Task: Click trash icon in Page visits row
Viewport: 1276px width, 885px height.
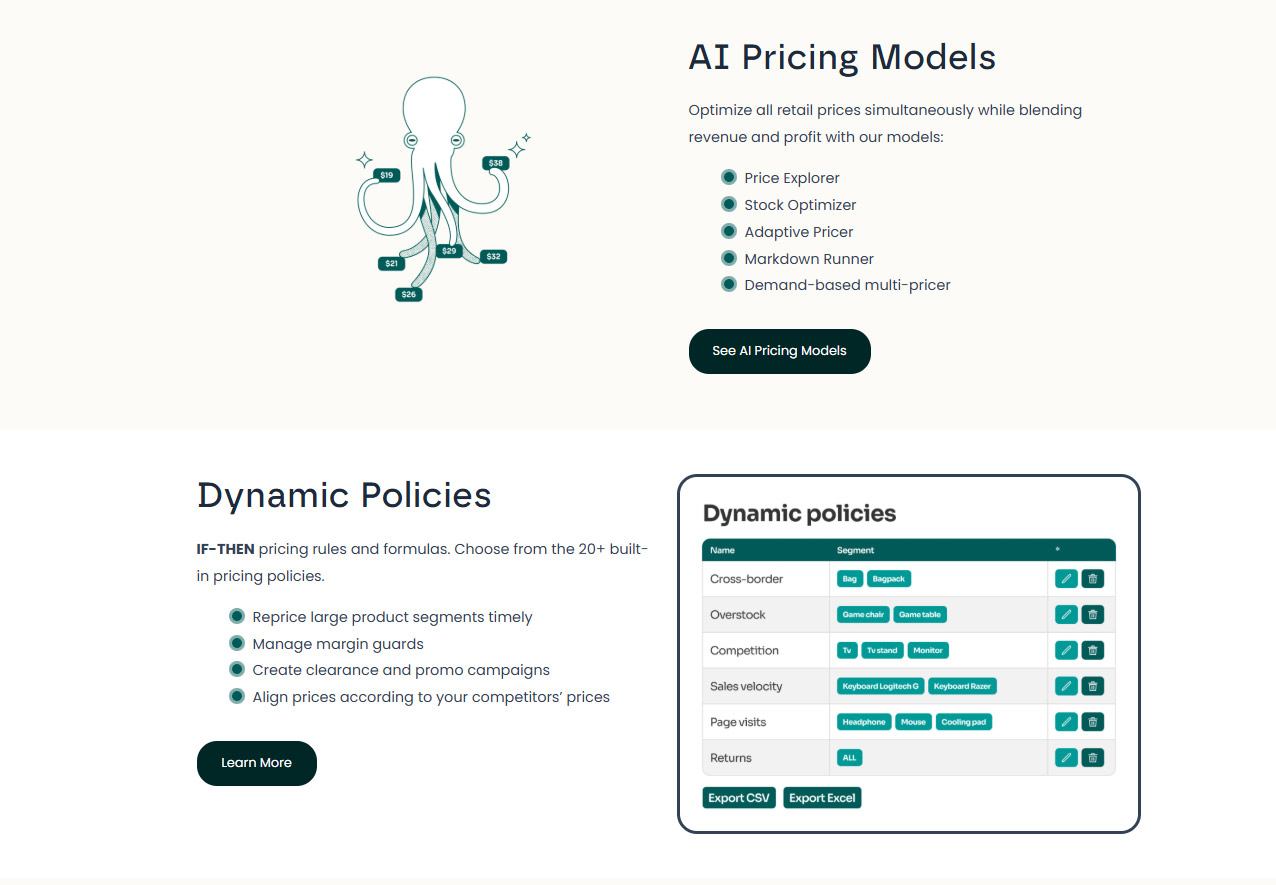Action: [1093, 722]
